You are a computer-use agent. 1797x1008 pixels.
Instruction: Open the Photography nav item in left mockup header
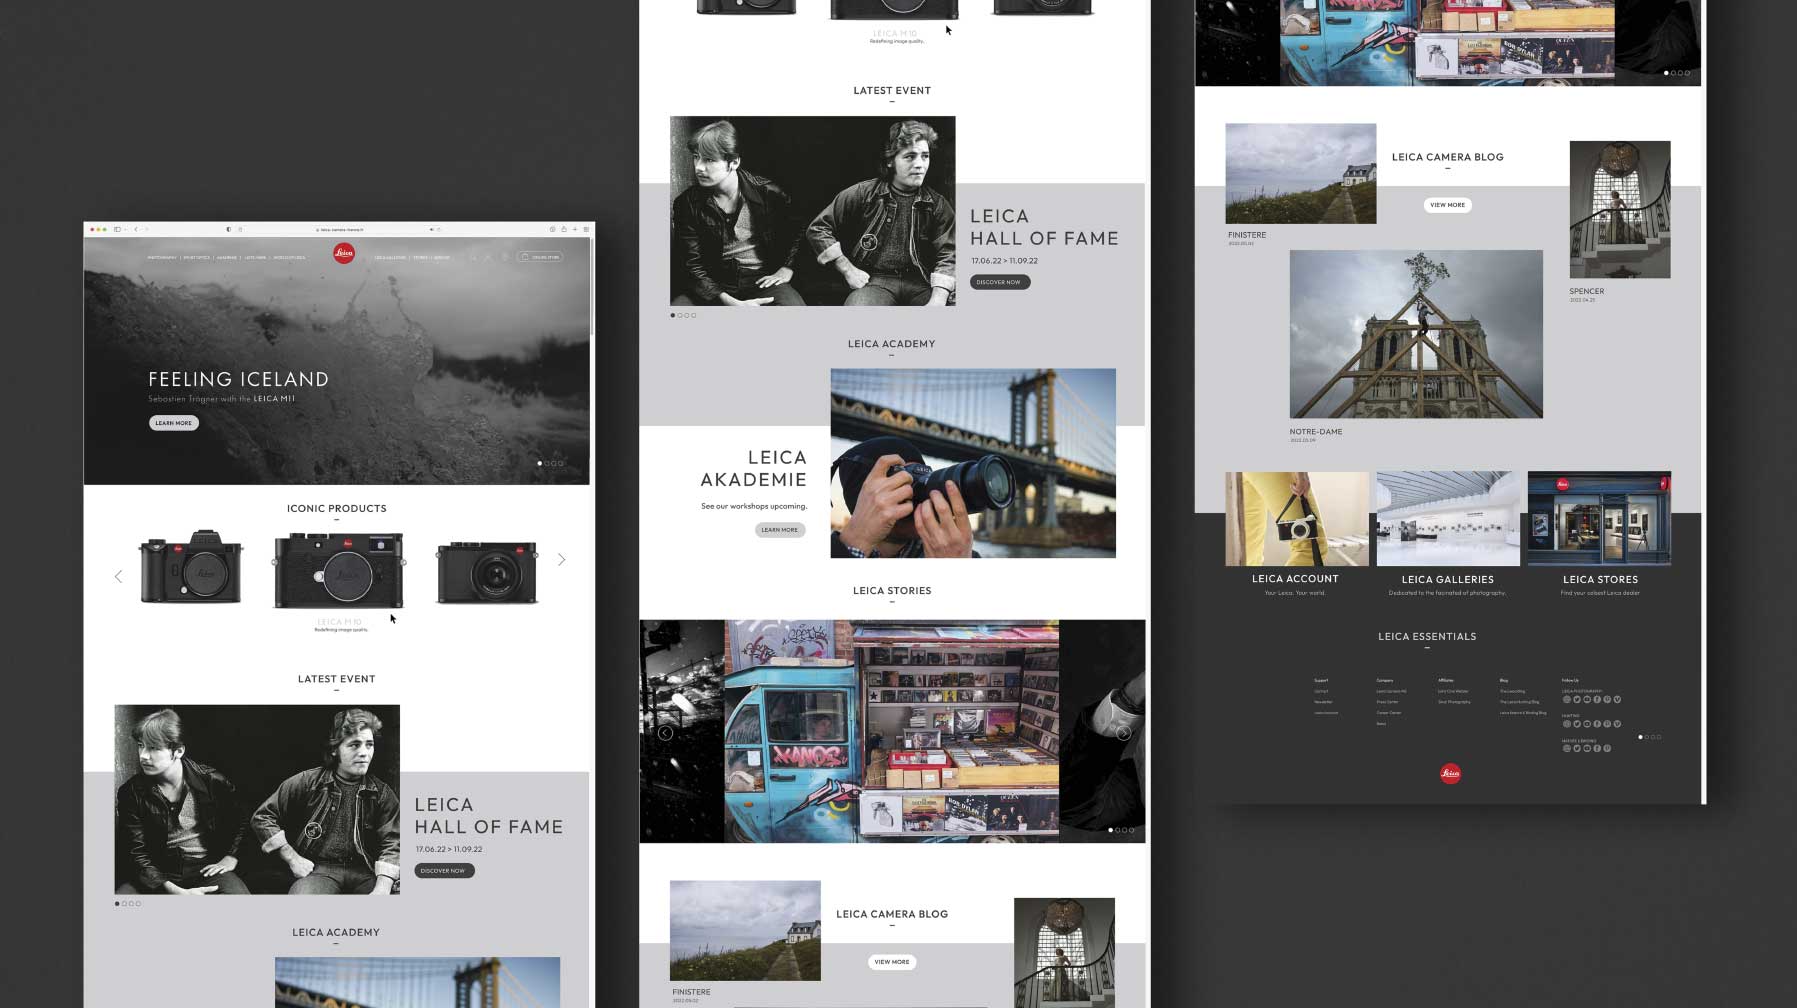coord(162,258)
